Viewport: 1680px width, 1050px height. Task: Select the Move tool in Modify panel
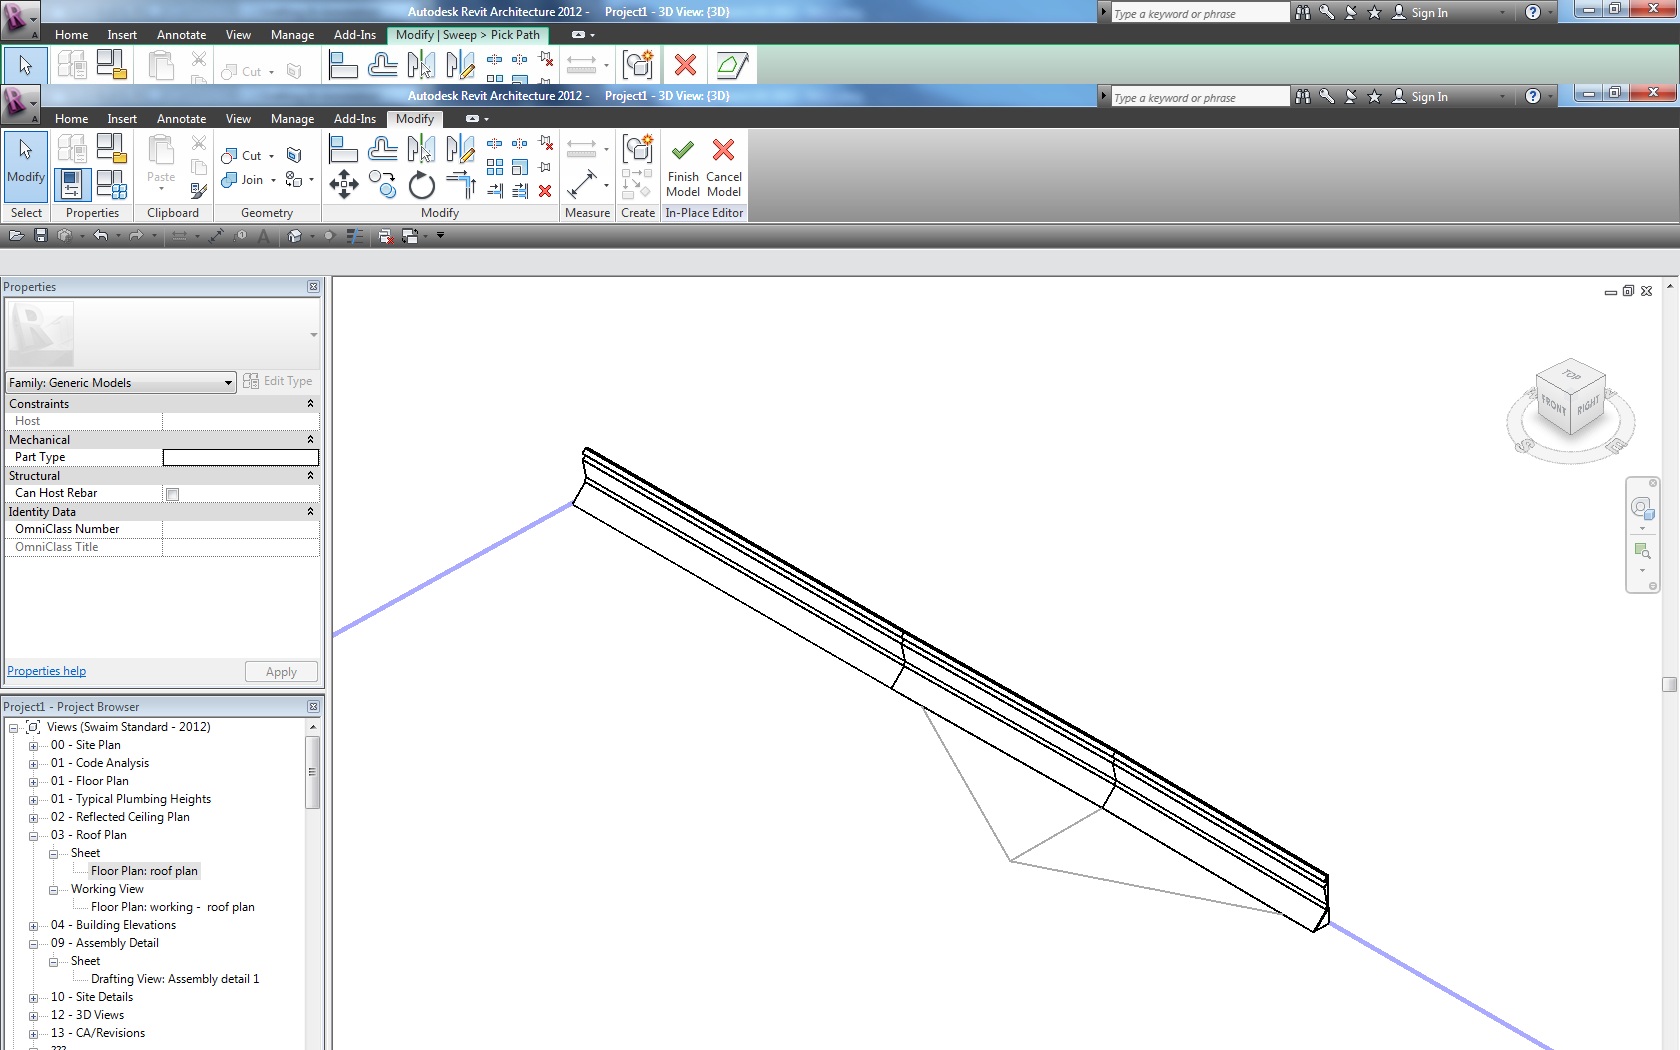(344, 184)
